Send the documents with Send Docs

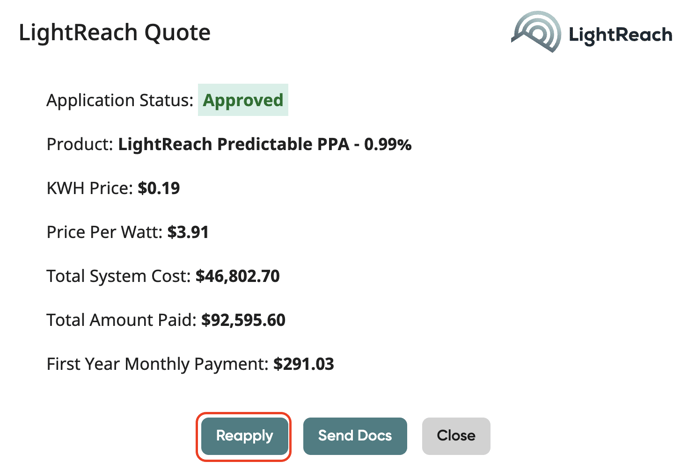355,436
